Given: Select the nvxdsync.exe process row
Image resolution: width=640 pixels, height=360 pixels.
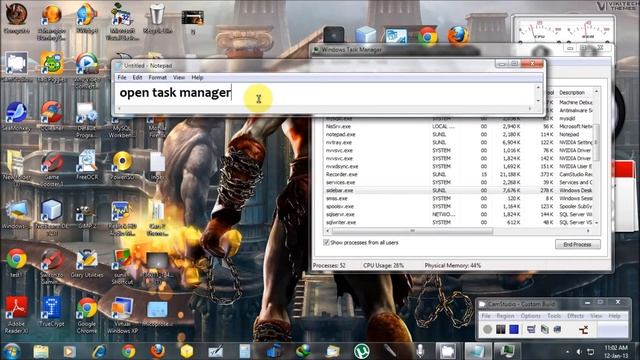Looking at the screenshot, I should click(x=458, y=167).
